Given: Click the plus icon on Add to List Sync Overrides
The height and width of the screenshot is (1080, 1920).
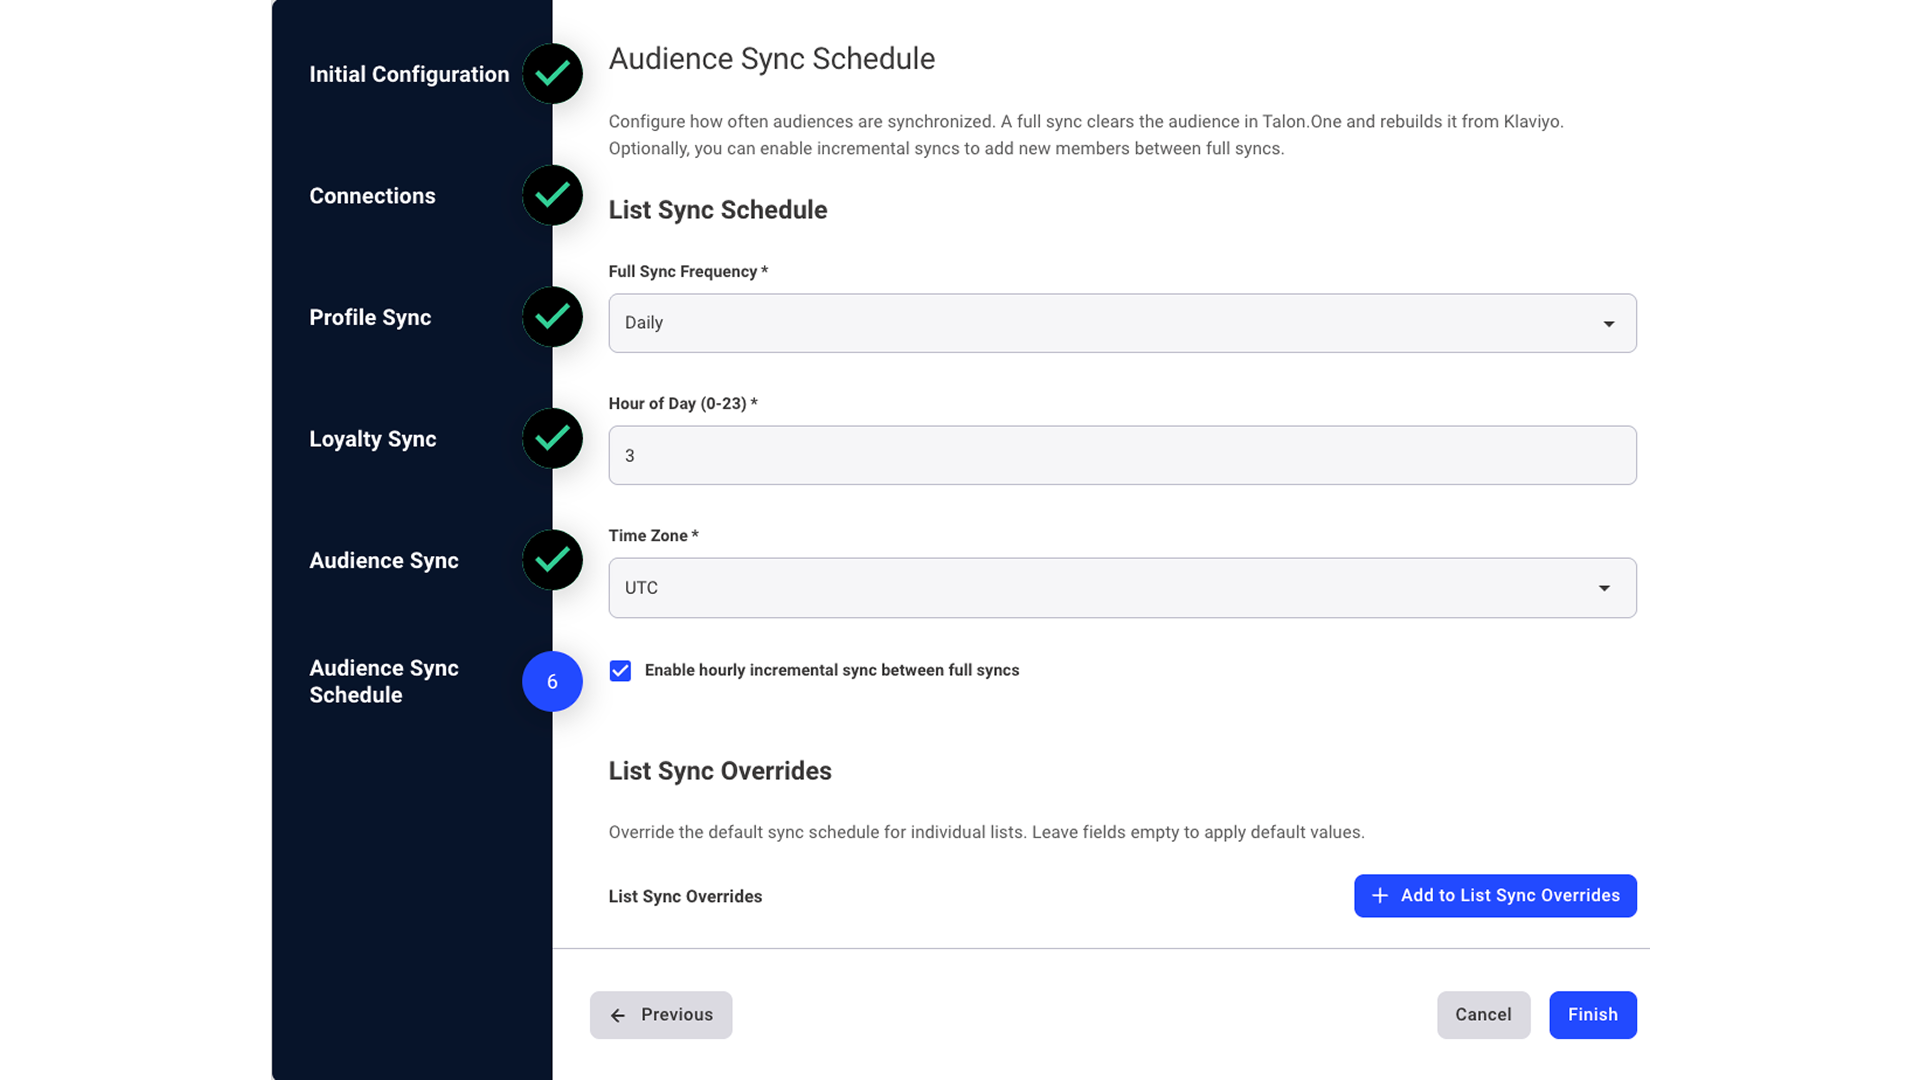Looking at the screenshot, I should (x=1379, y=896).
